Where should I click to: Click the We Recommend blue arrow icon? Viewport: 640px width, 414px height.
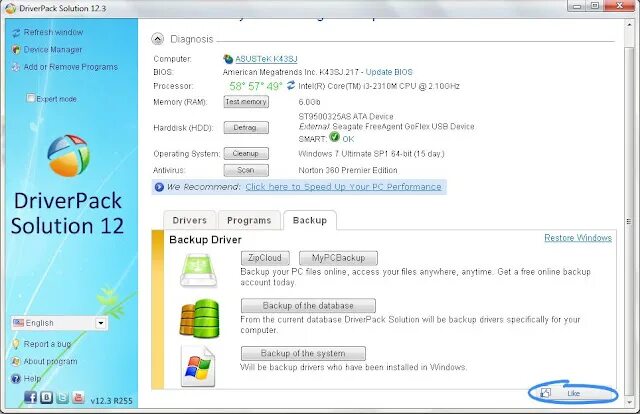159,187
